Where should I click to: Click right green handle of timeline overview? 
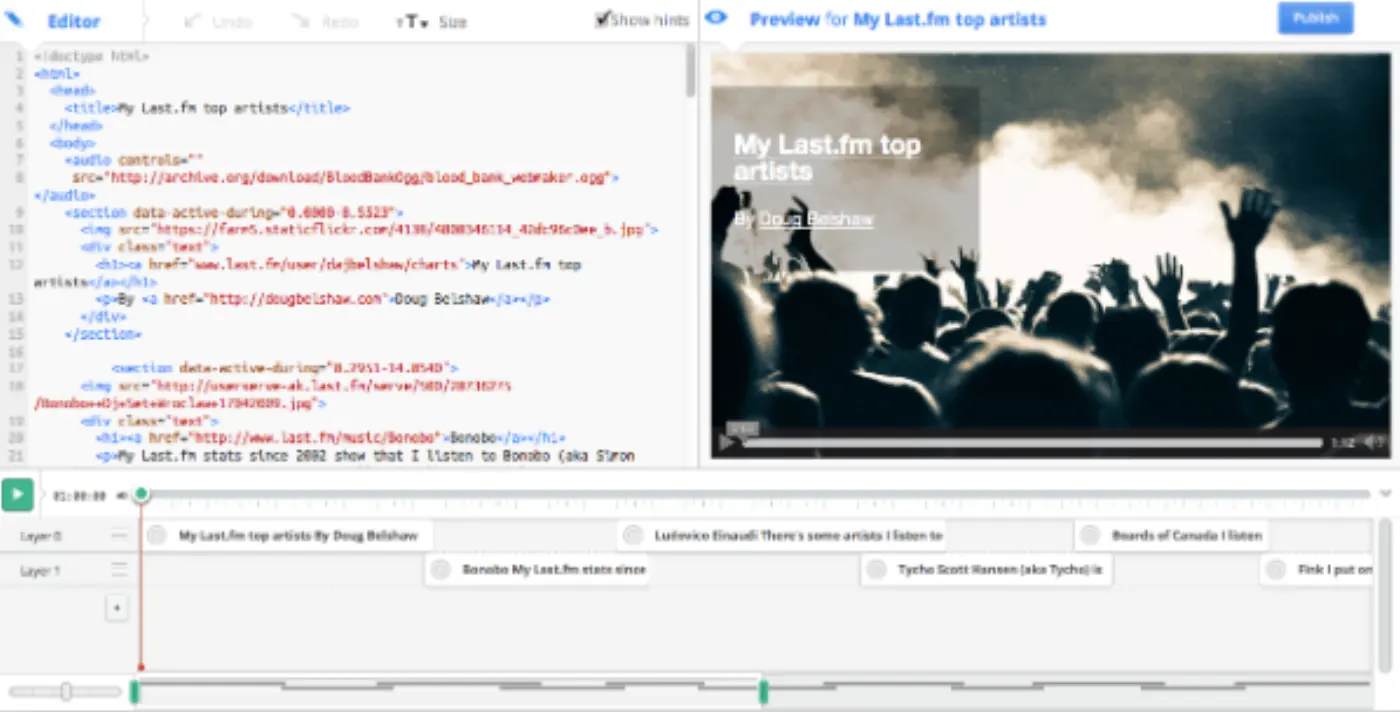coord(763,691)
